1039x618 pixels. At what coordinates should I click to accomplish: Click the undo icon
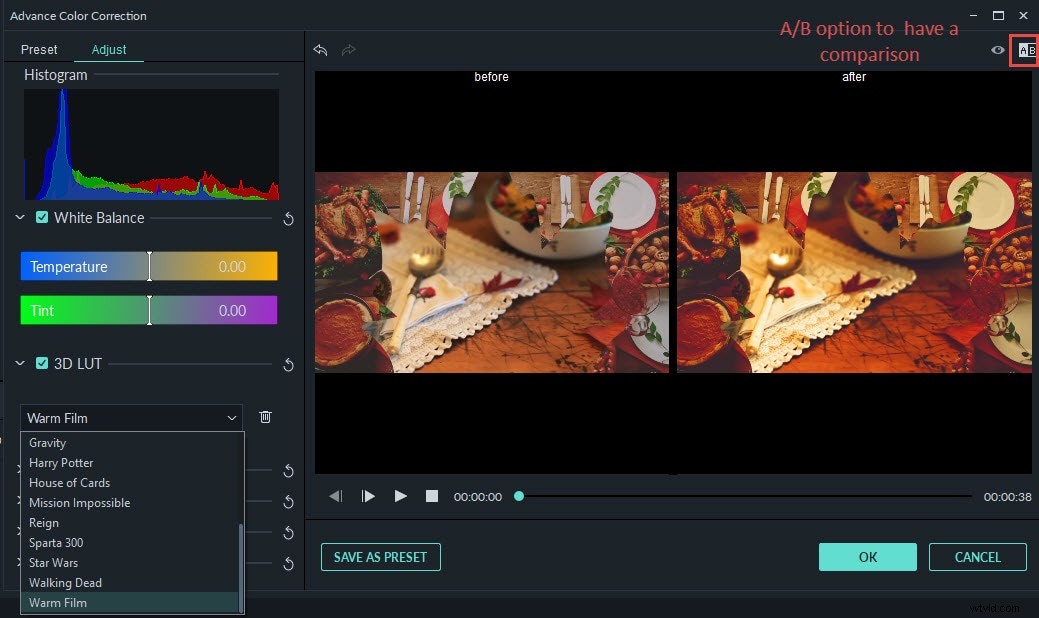[319, 50]
